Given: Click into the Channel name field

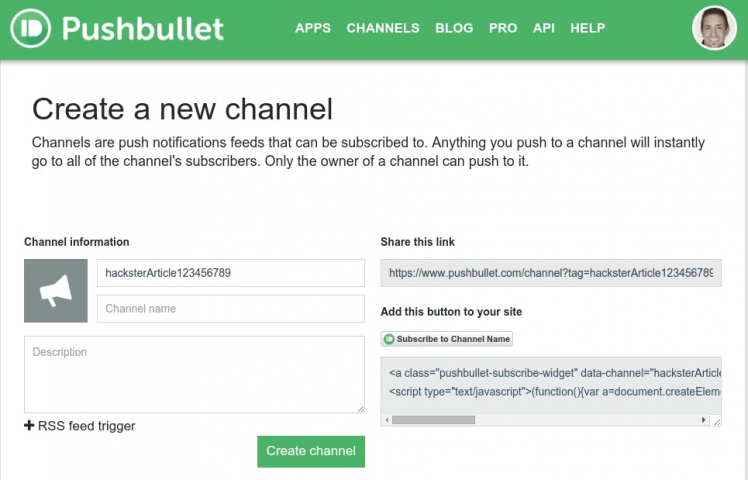Looking at the screenshot, I should click(x=230, y=309).
